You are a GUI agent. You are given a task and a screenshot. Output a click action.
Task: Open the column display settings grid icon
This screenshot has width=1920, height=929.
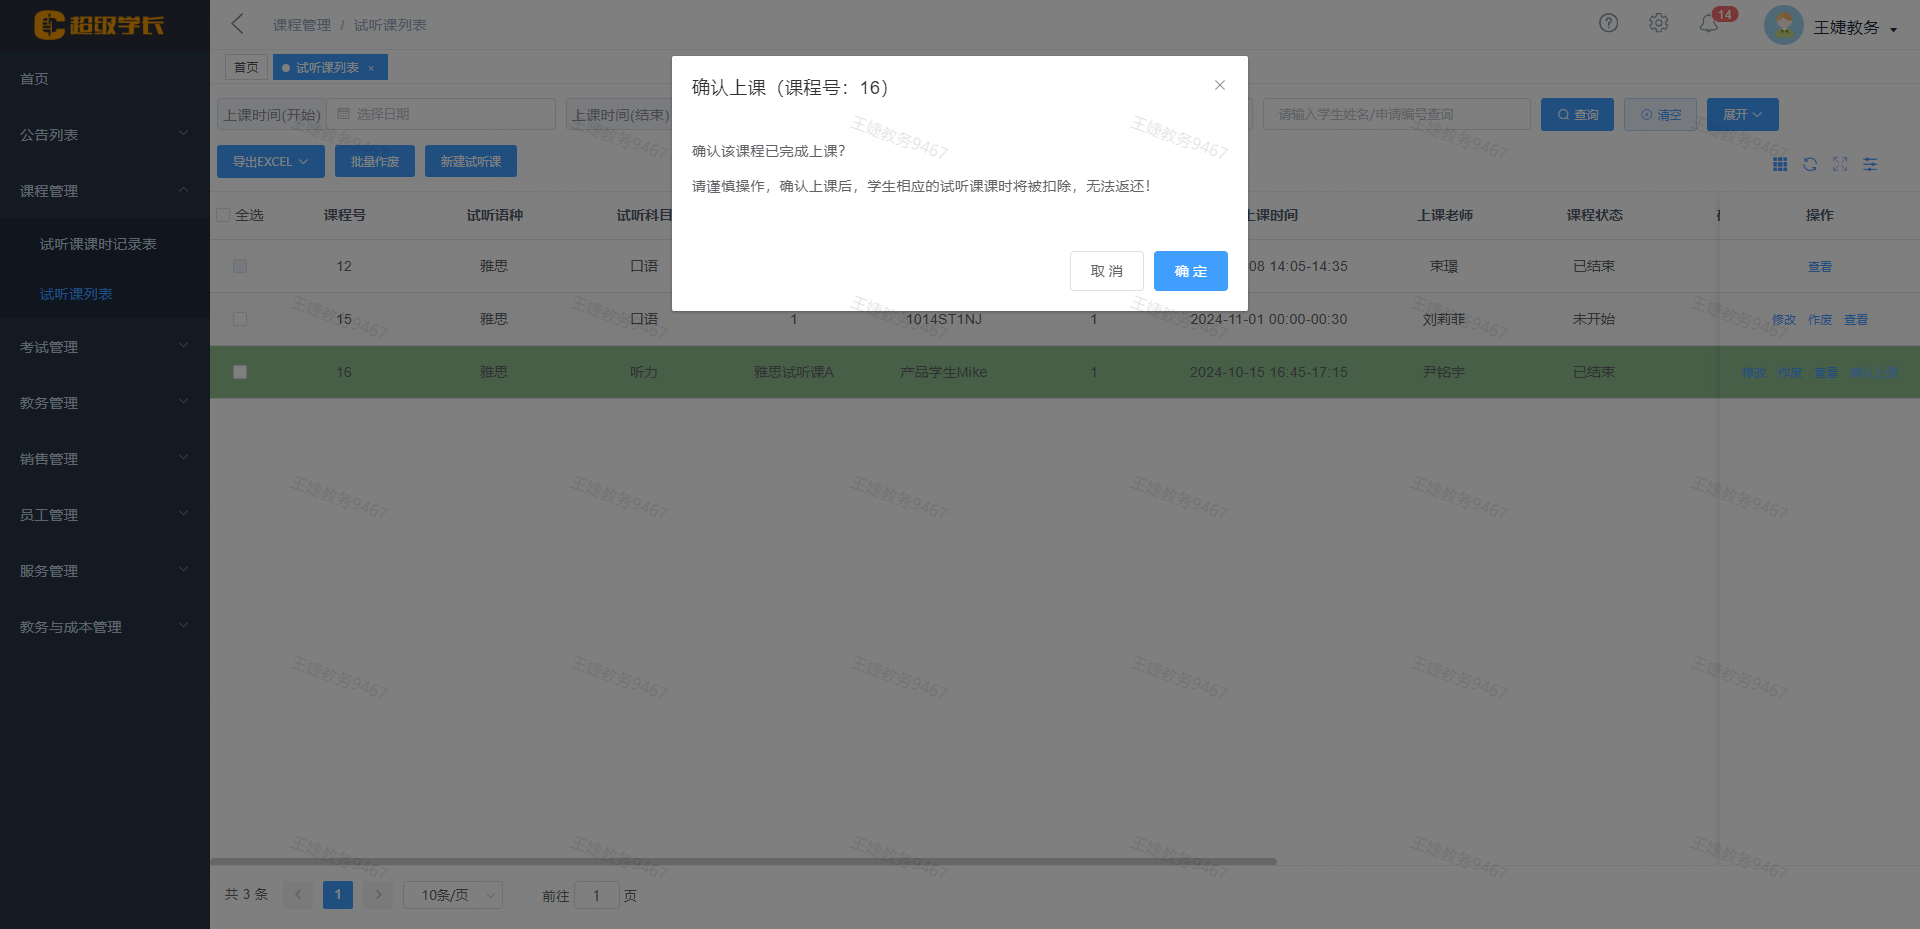[1780, 164]
